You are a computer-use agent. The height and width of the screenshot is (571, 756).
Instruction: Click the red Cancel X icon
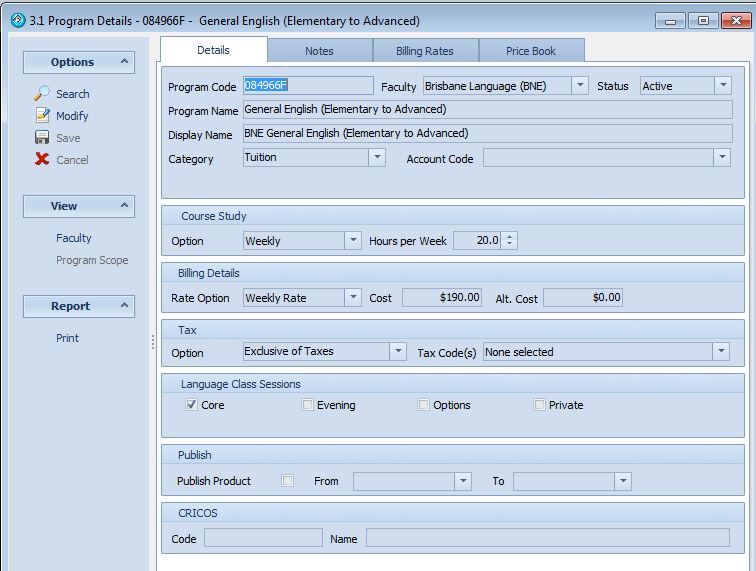click(x=42, y=160)
